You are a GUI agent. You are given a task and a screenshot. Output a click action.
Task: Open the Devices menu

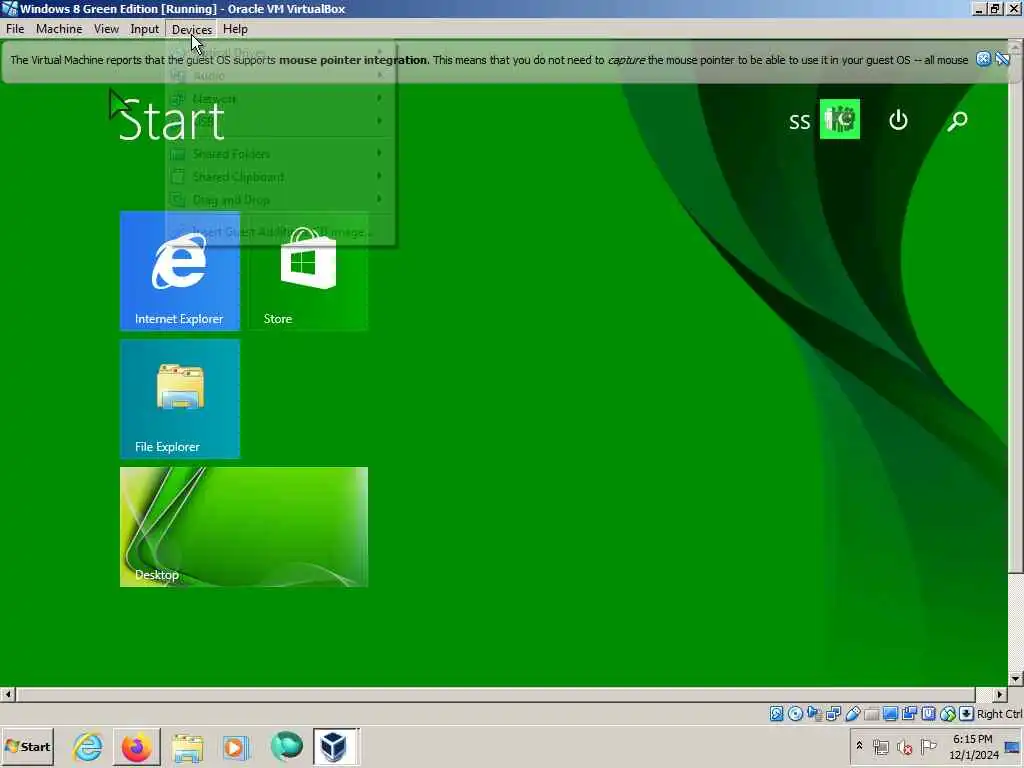click(x=191, y=29)
